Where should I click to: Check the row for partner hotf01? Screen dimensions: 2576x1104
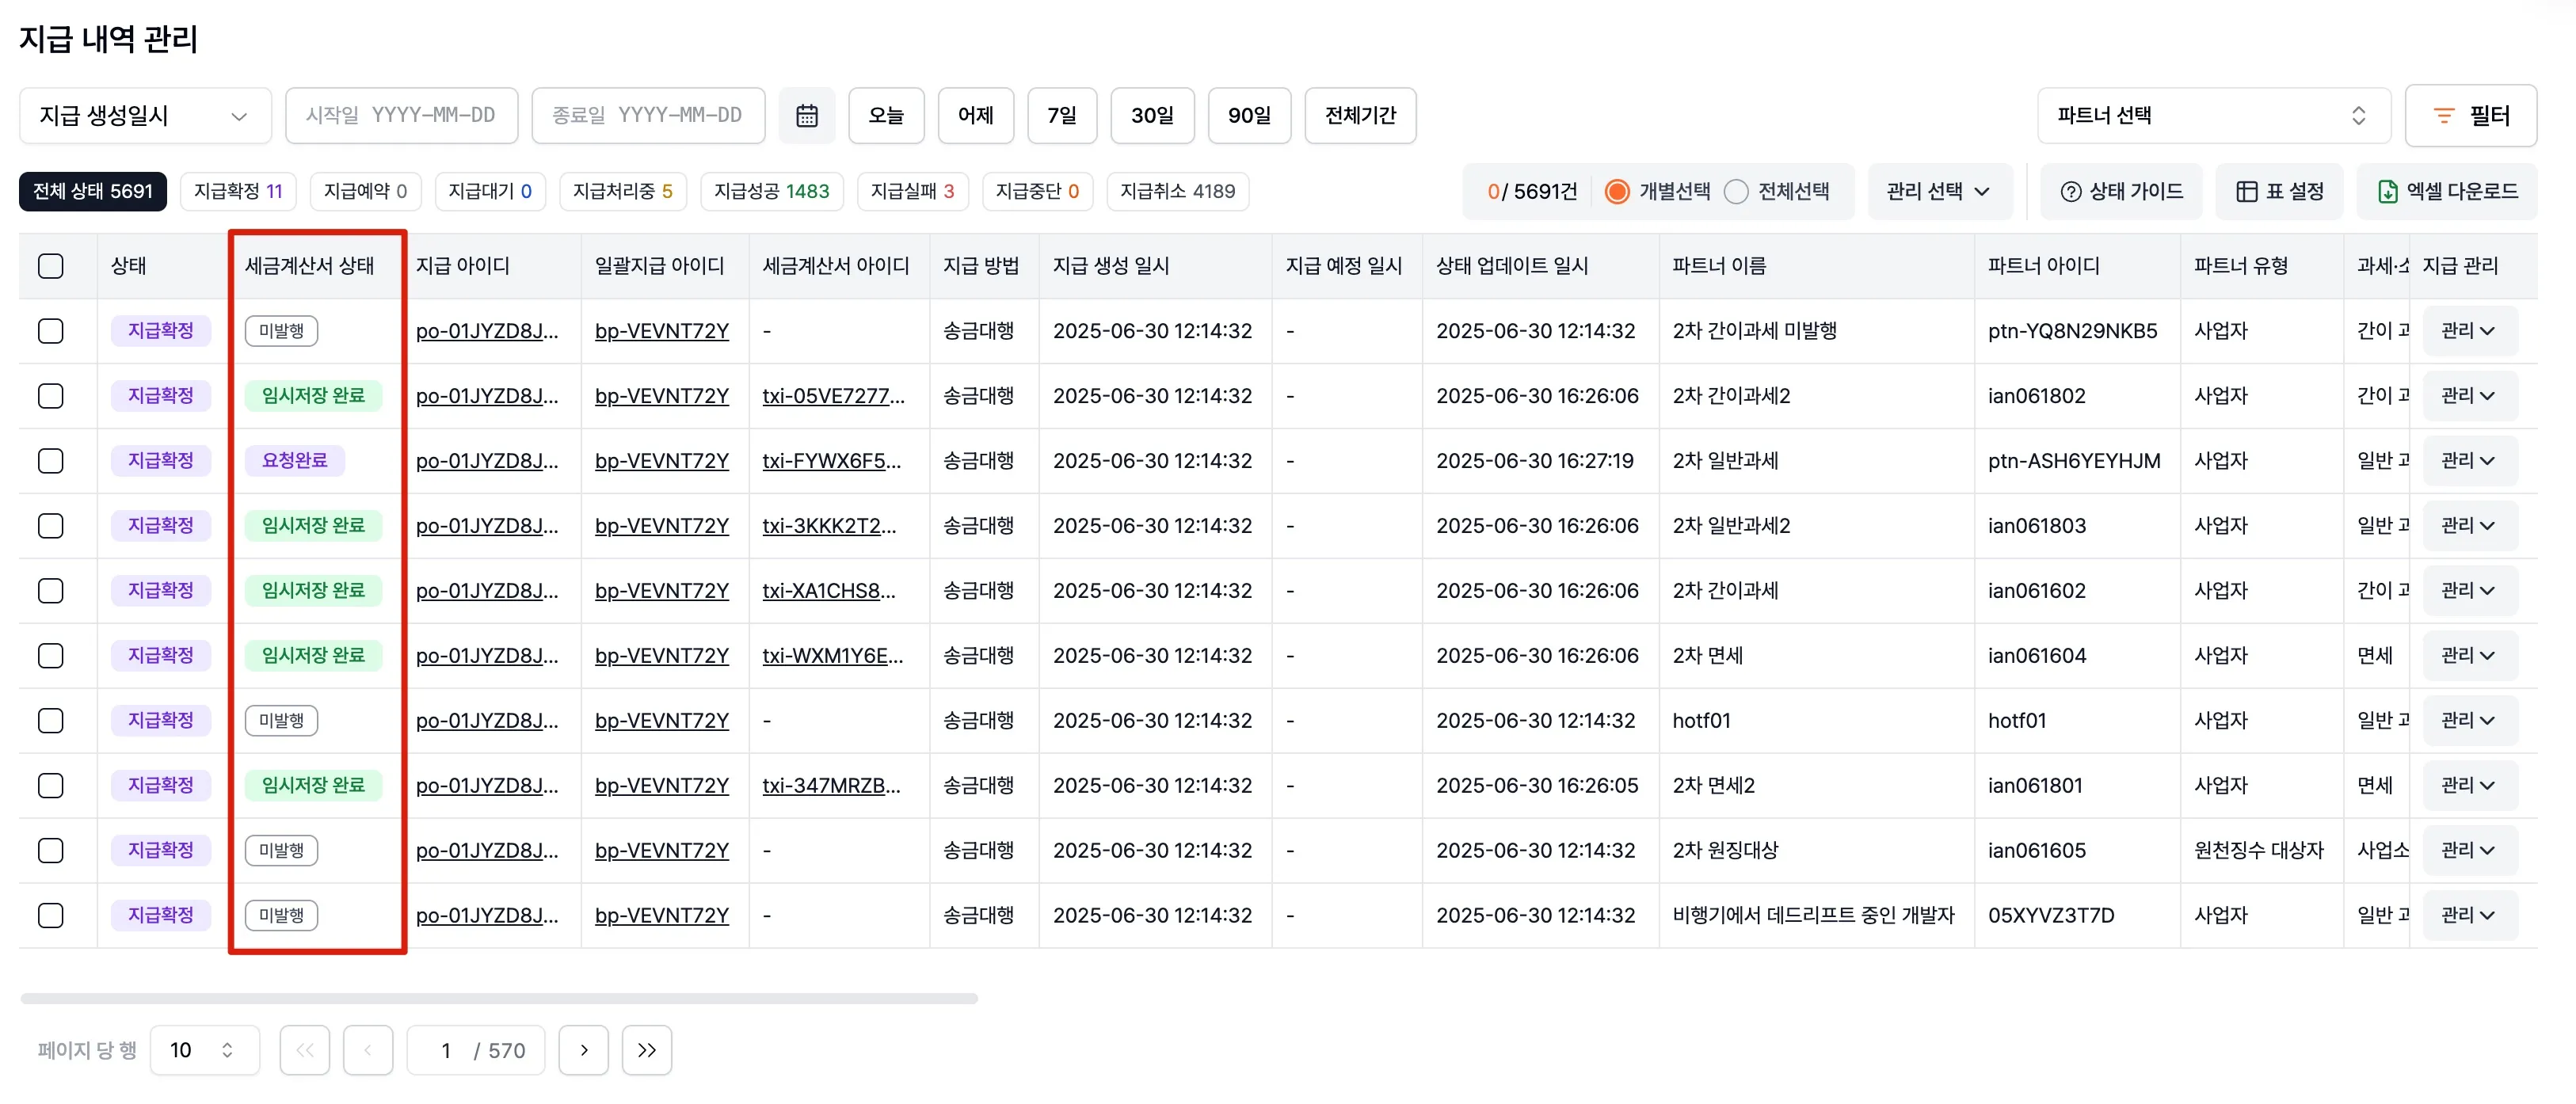[x=51, y=721]
